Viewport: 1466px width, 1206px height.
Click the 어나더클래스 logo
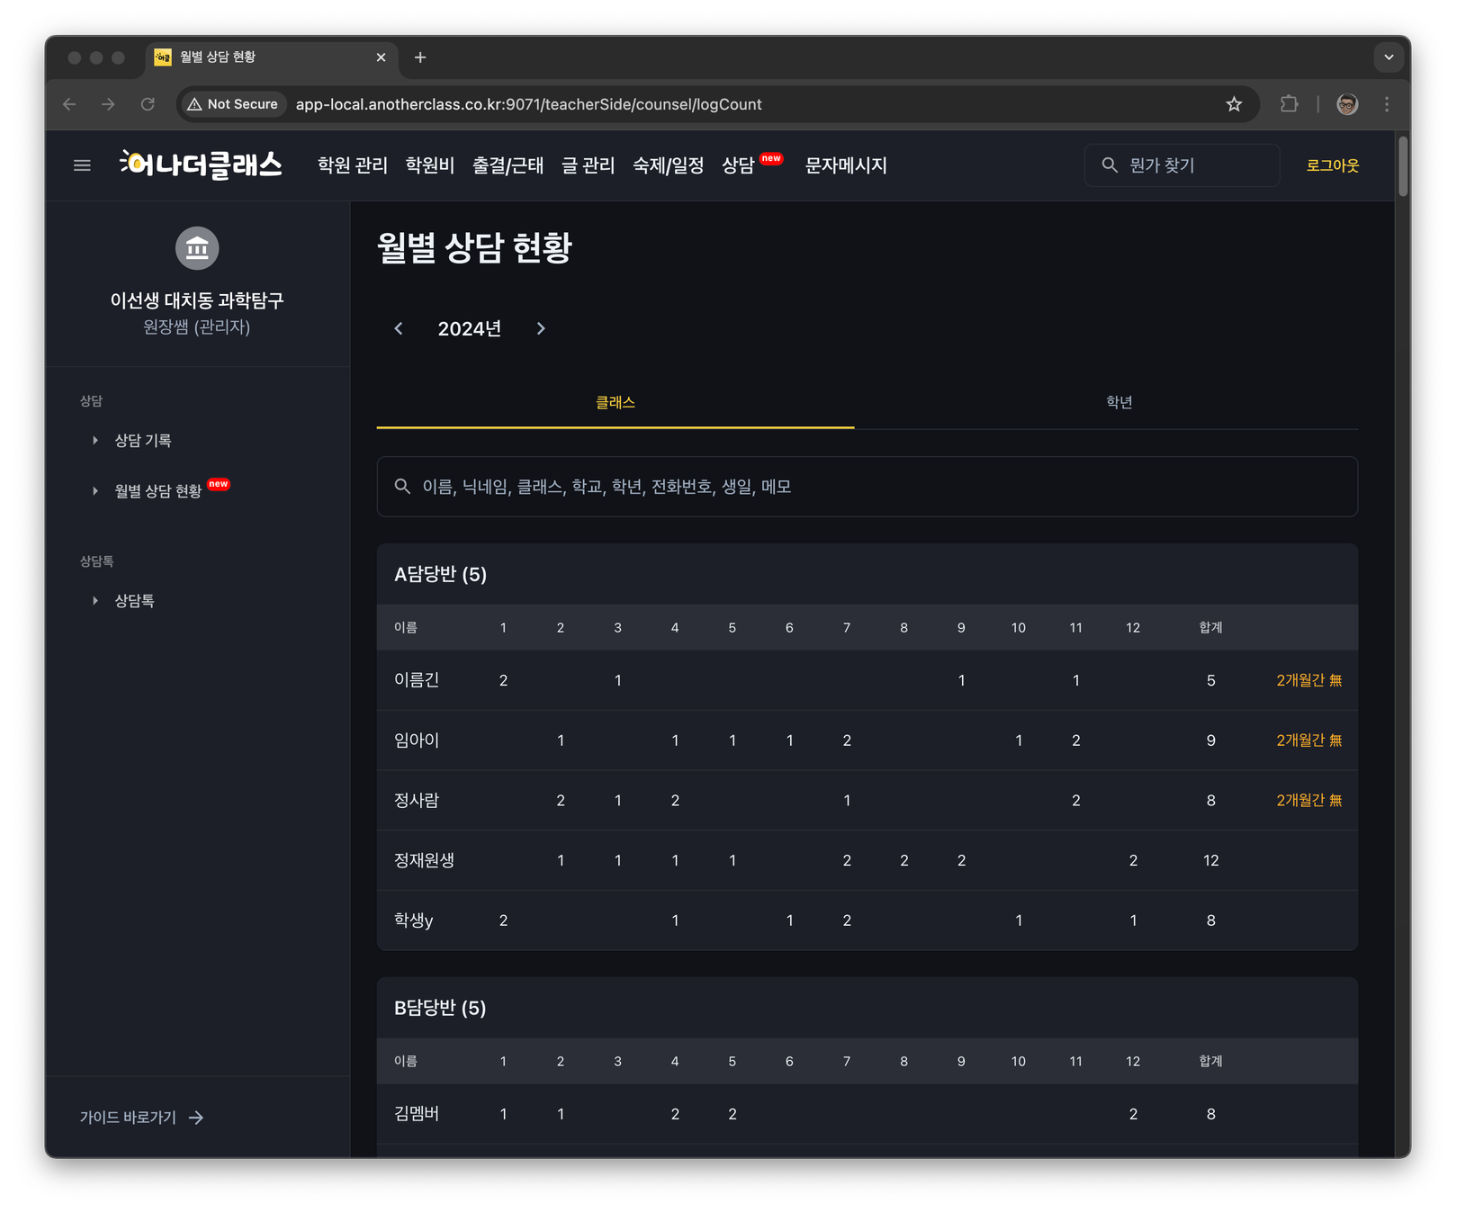201,164
